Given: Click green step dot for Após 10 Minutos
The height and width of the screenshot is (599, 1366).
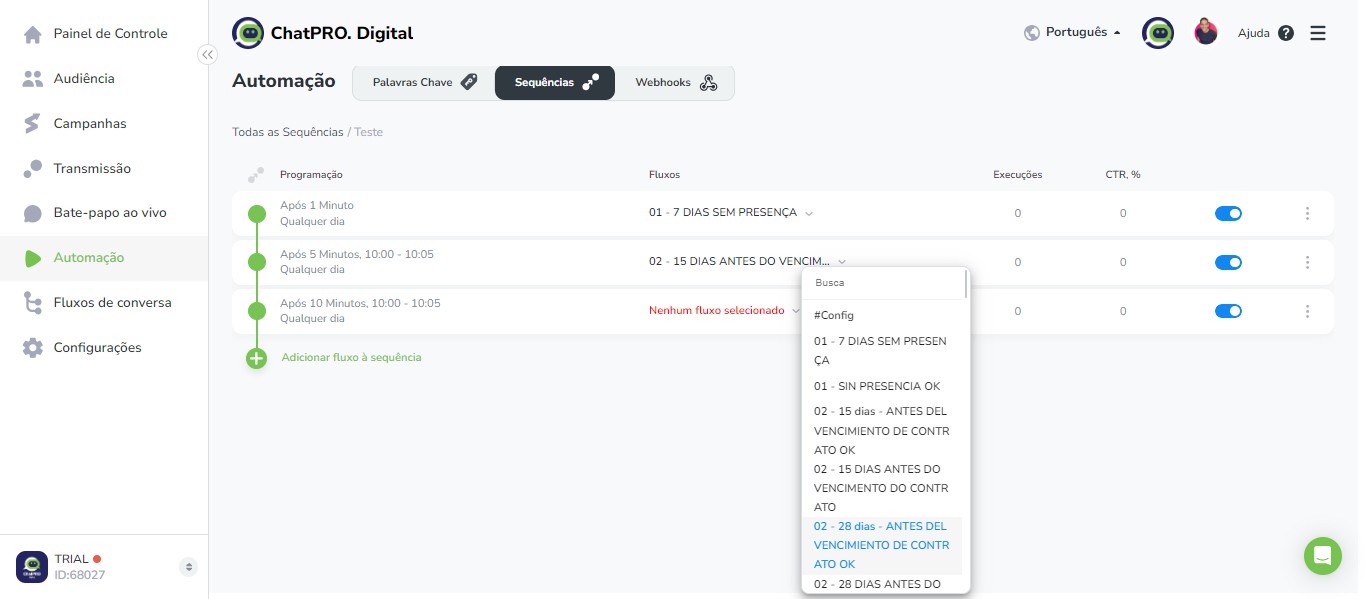Looking at the screenshot, I should point(257,311).
